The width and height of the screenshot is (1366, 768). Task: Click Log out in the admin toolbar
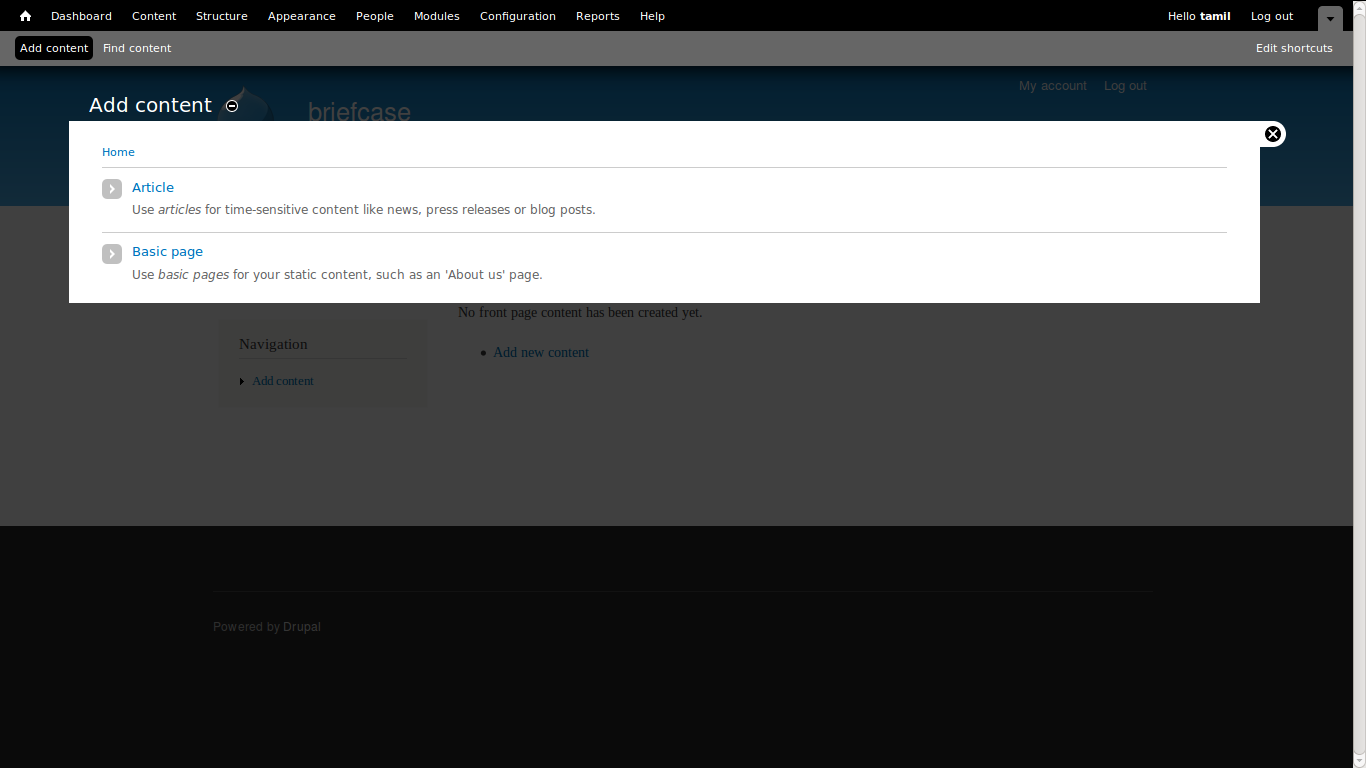click(x=1271, y=15)
